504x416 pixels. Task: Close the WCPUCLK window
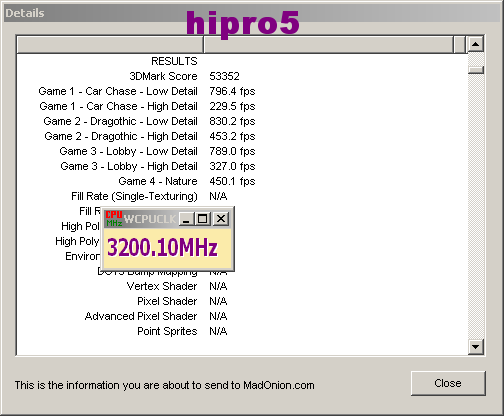(x=221, y=219)
